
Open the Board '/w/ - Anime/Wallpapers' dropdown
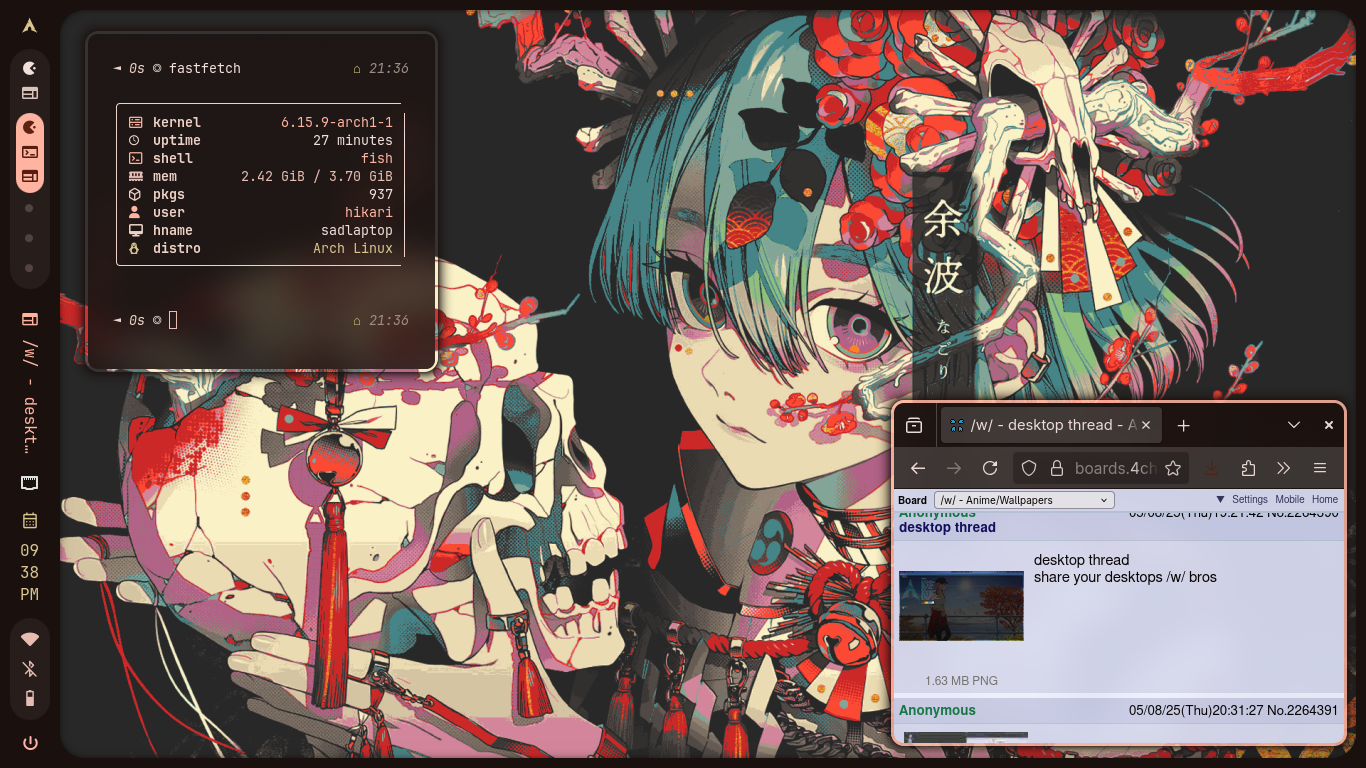[1024, 500]
